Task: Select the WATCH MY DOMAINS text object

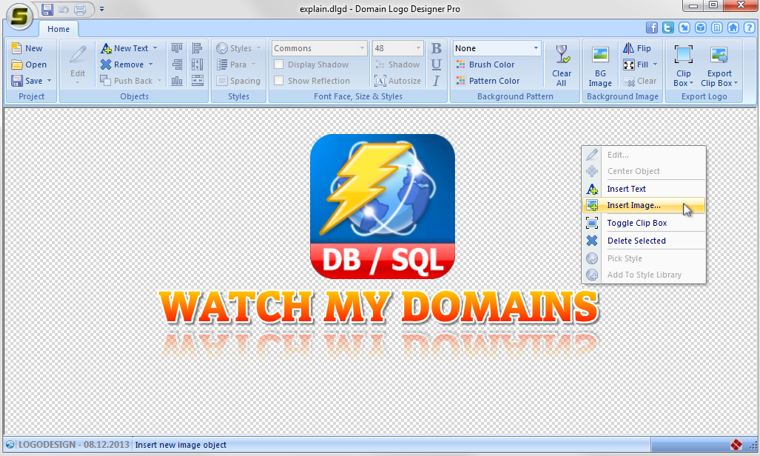Action: (379, 307)
